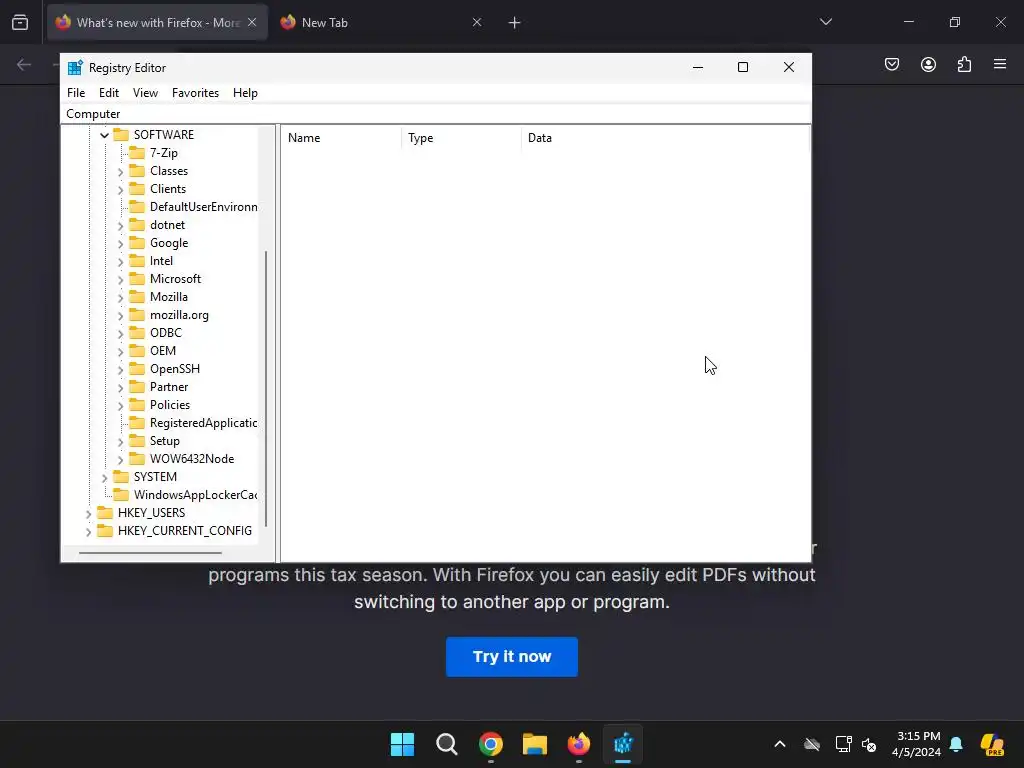Screen dimensions: 1024x768
Task: Click Registry Editor taskbar icon
Action: (622, 744)
